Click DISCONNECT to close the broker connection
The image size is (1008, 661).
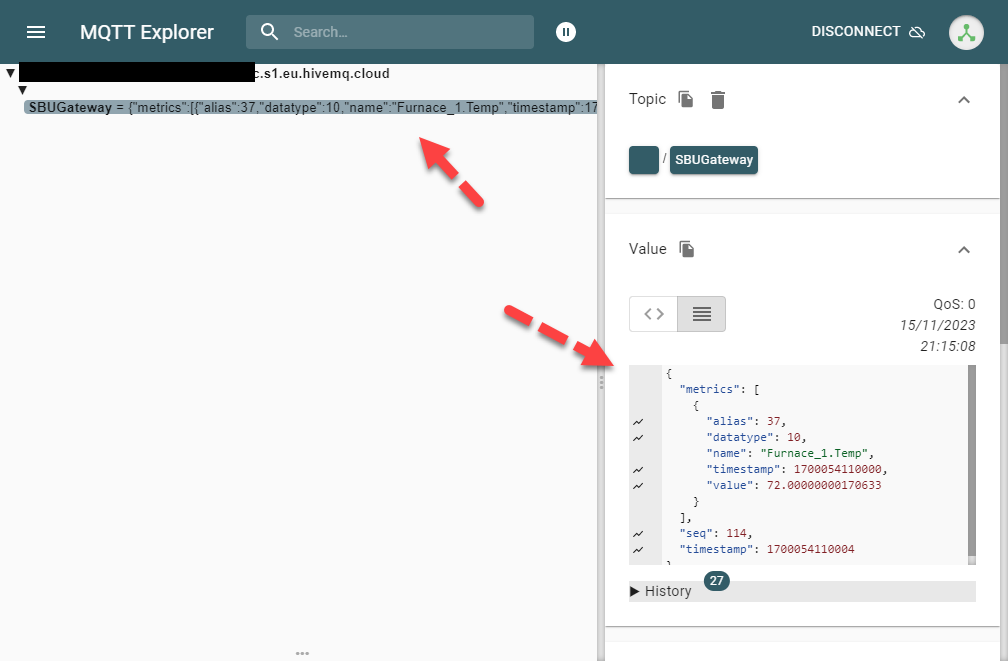[855, 31]
